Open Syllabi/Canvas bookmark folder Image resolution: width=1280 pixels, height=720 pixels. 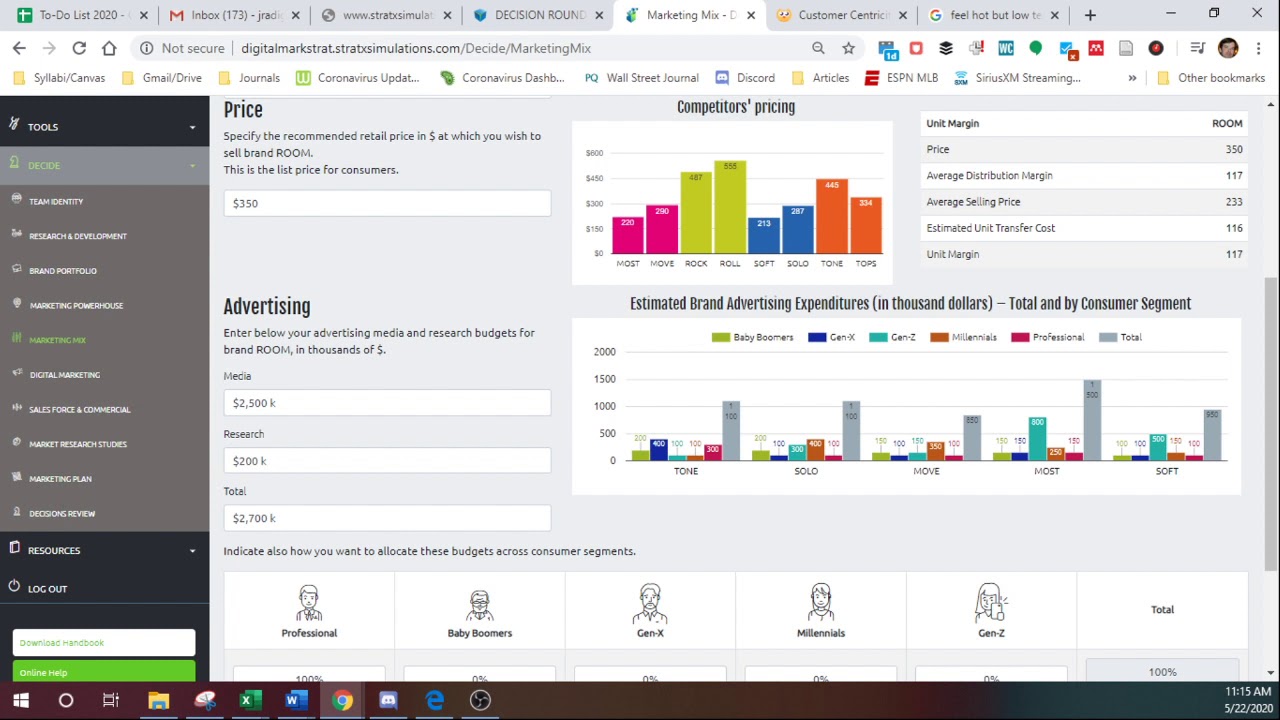(59, 78)
